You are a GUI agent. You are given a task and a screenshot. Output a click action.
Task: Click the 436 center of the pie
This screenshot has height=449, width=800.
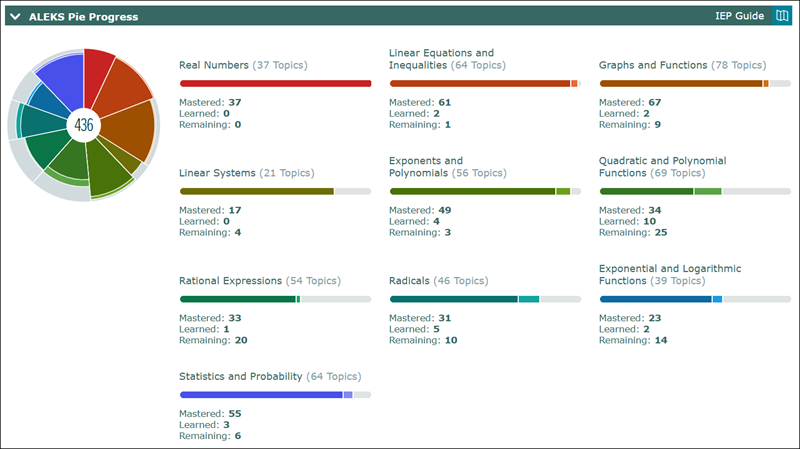coord(83,124)
